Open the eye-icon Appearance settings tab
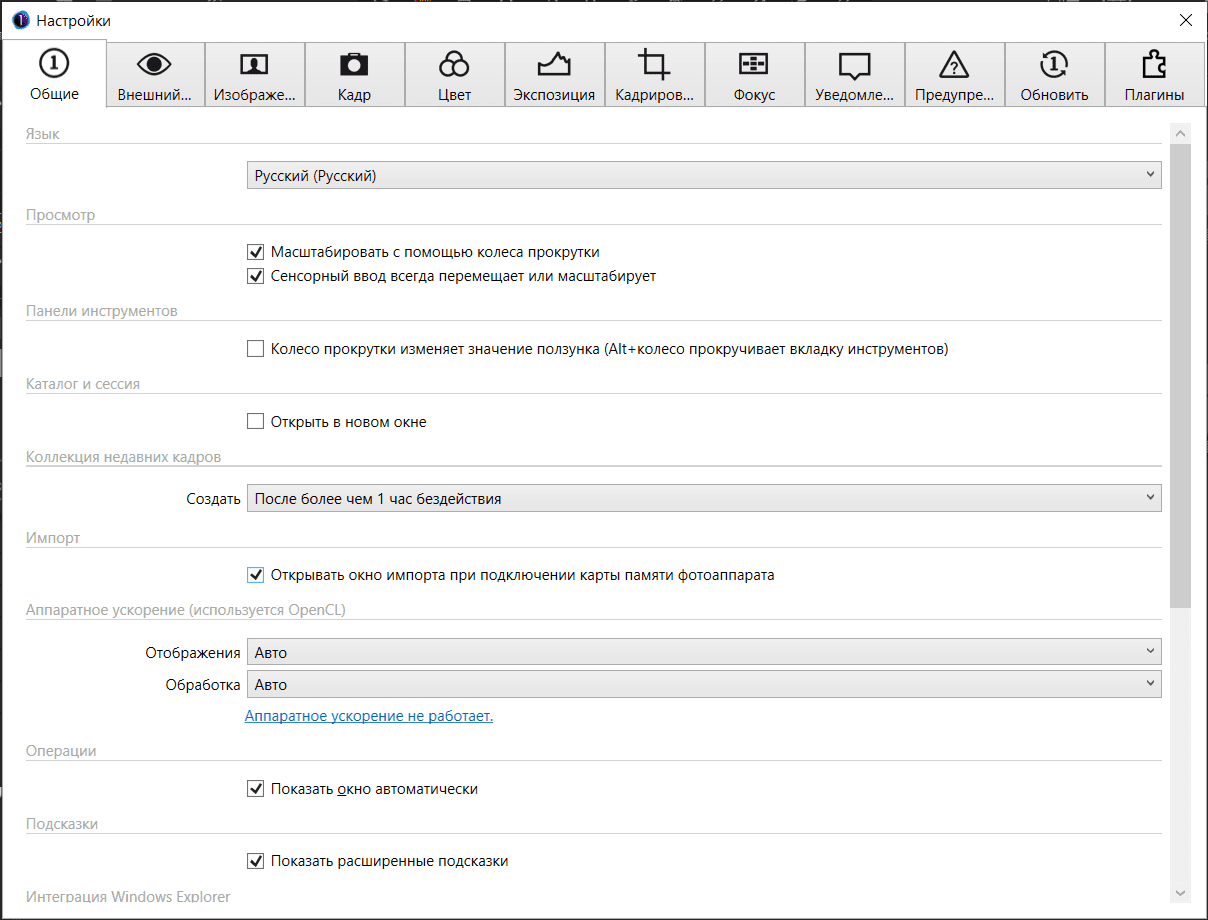1208x920 pixels. point(155,75)
